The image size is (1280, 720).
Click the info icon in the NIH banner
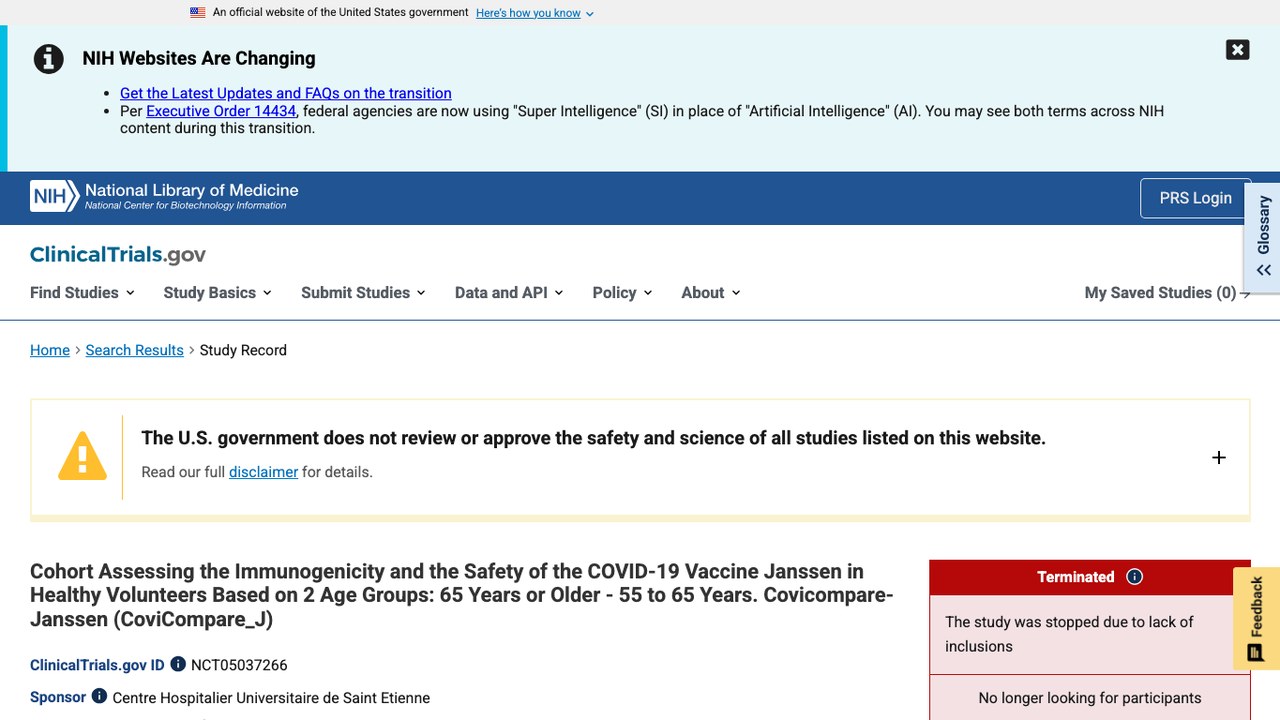(48, 59)
